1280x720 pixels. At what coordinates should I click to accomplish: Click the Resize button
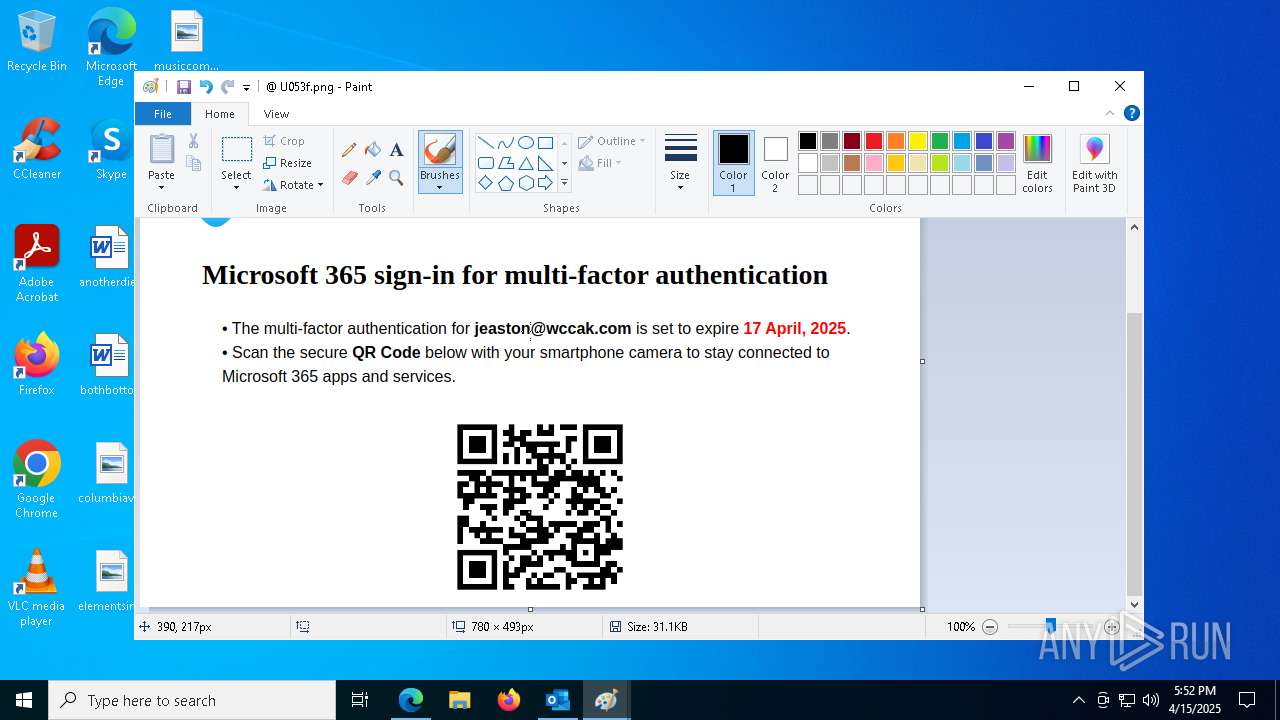point(288,163)
